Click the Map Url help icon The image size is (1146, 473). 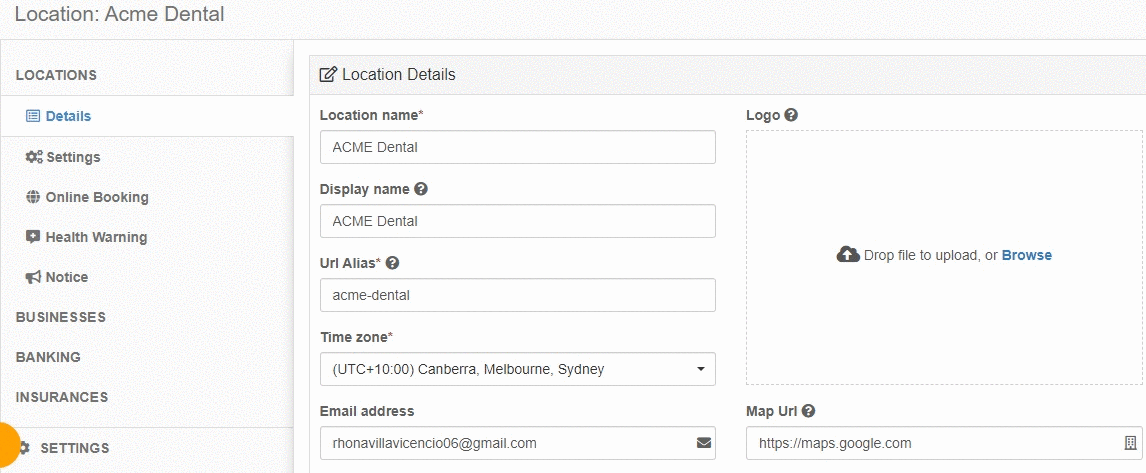tap(808, 411)
